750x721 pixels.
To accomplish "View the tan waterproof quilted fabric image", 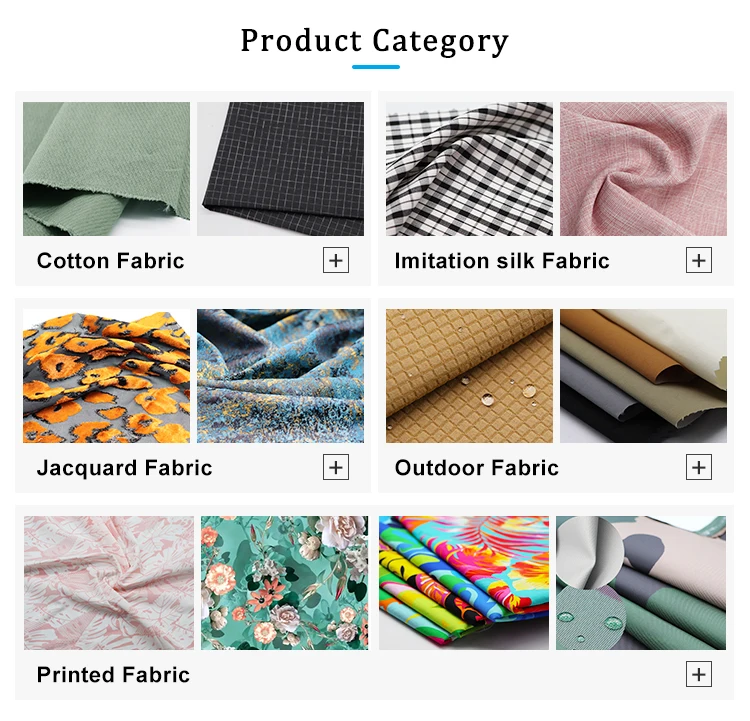I will [x=469, y=376].
